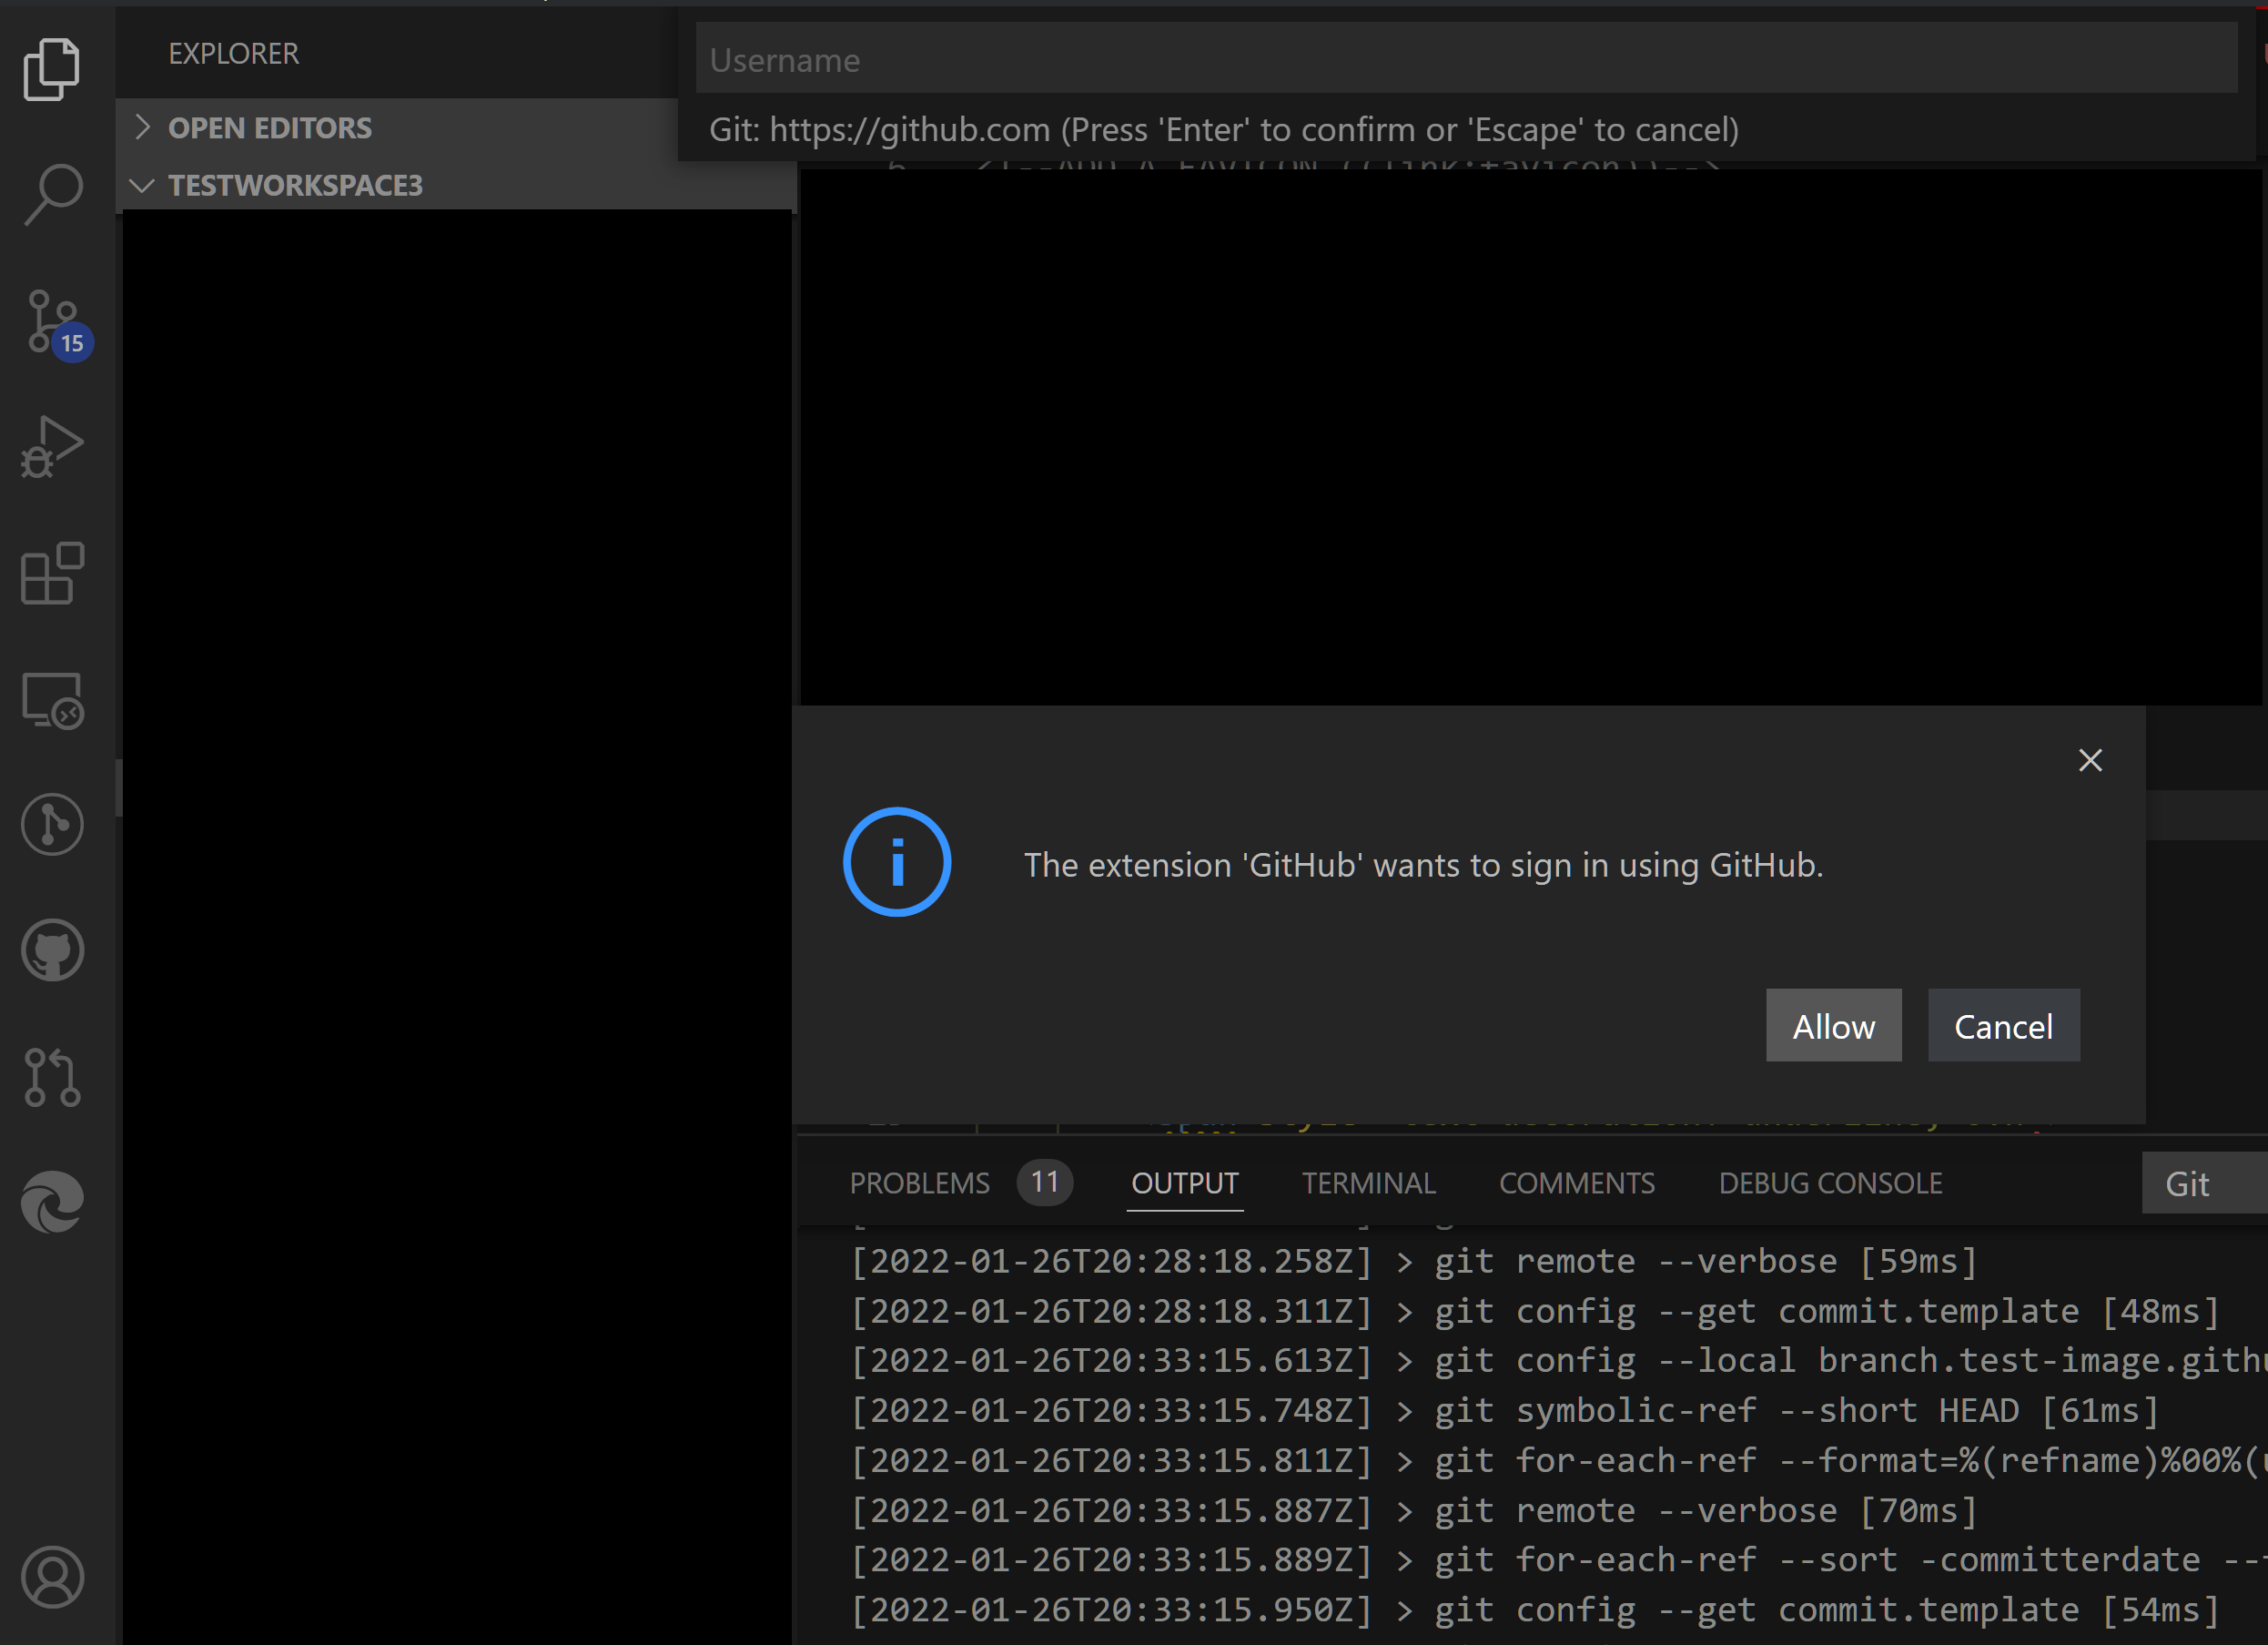Click log line 'git config --get commit.template [48ms]'
This screenshot has width=2268, height=1645.
pos(1534,1311)
